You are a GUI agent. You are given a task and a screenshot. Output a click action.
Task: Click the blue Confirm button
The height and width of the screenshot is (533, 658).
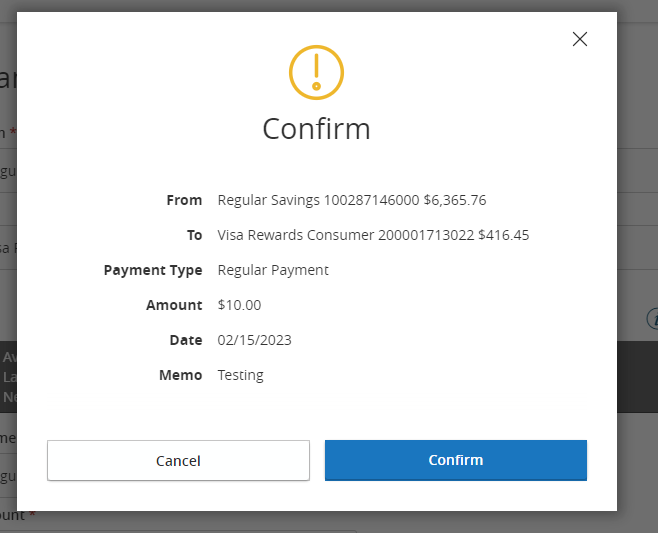(x=456, y=460)
